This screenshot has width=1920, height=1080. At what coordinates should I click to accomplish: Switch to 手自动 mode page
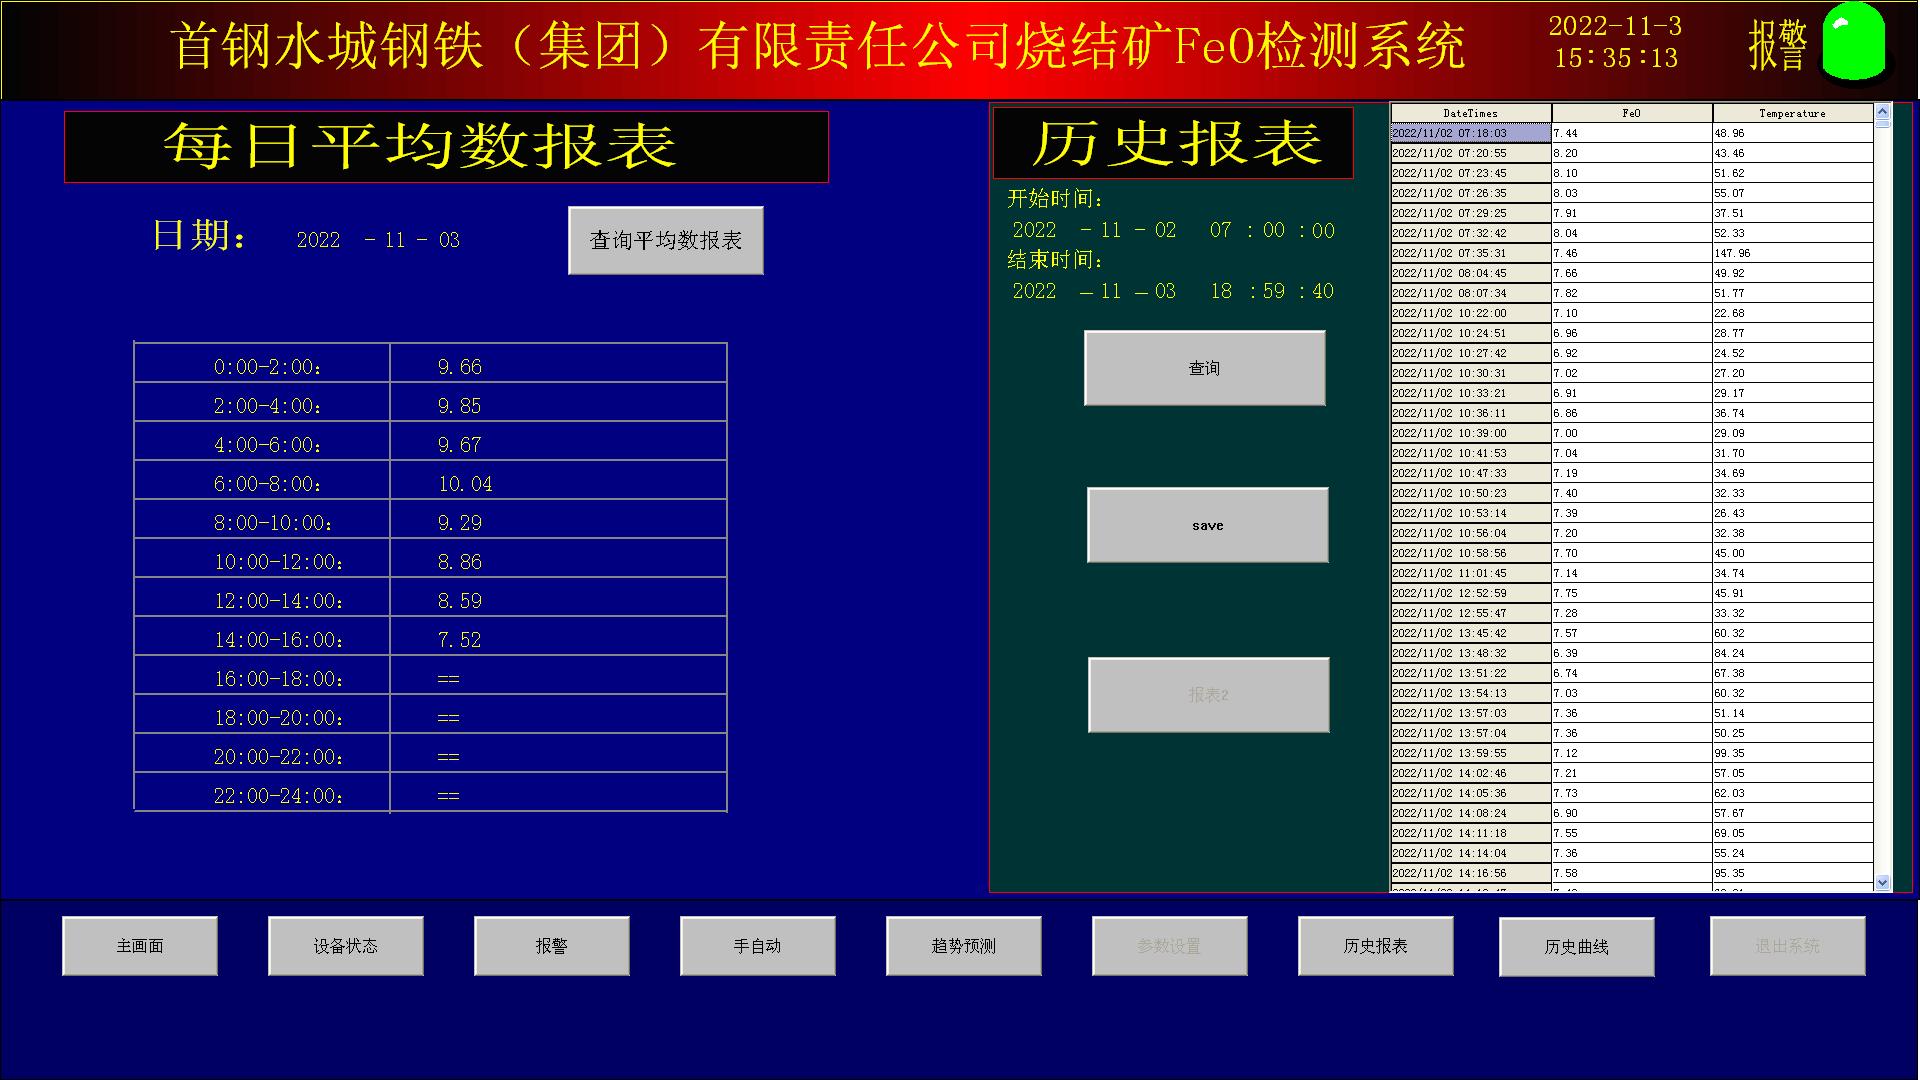758,946
